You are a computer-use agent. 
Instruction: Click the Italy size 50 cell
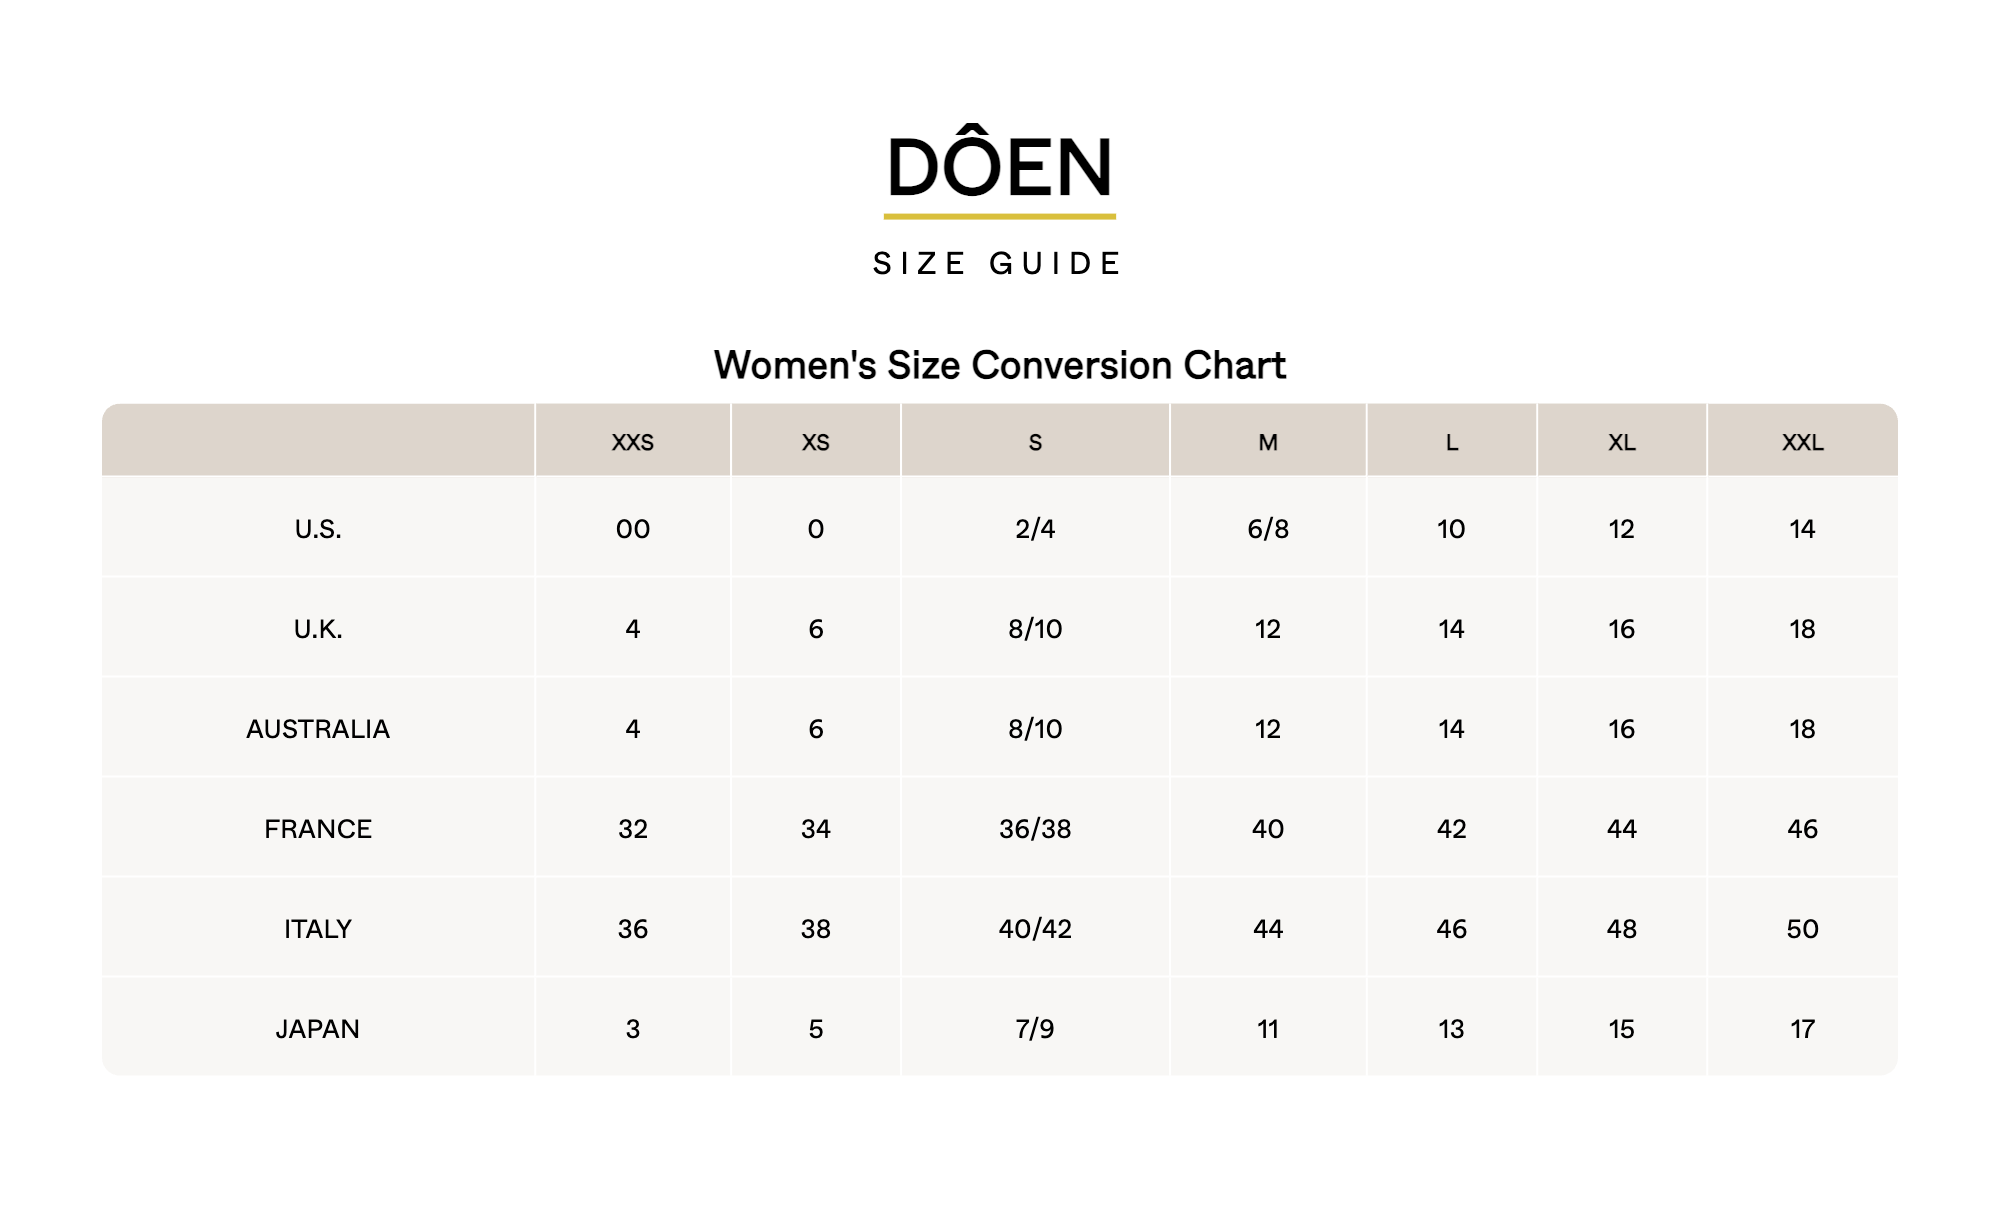tap(1803, 929)
